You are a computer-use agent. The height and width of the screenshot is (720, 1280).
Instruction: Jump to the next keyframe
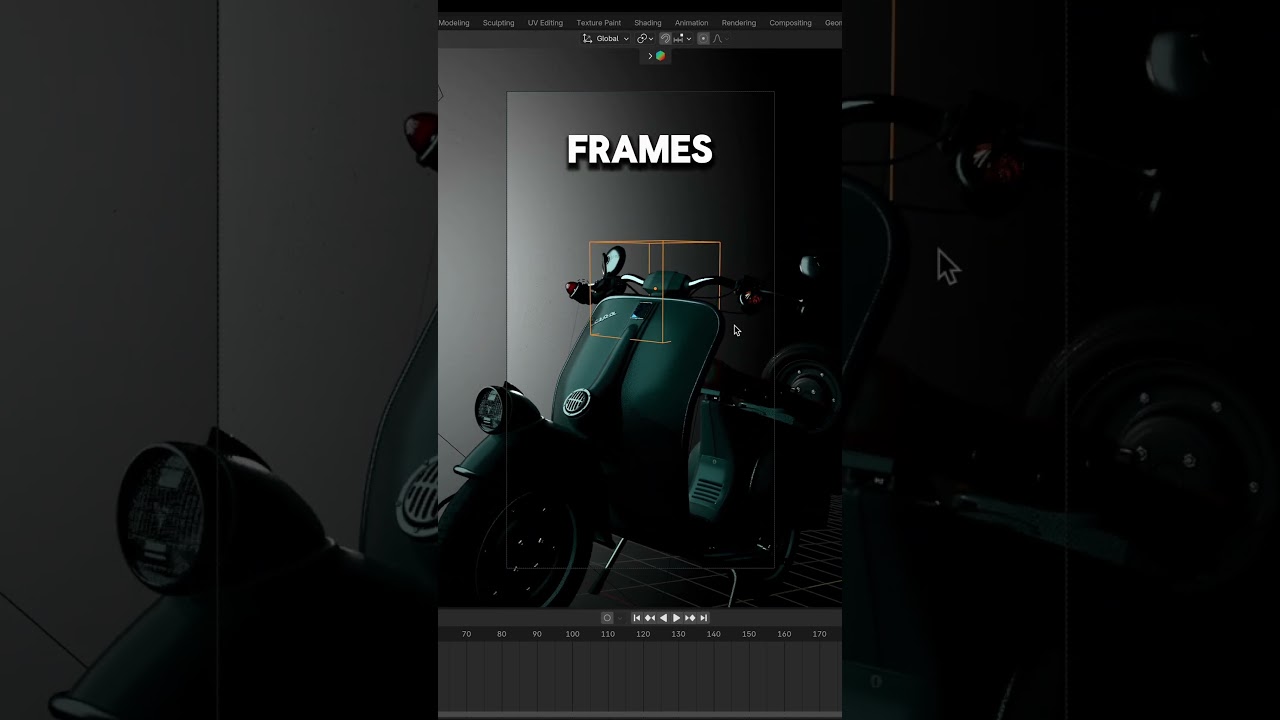point(690,618)
